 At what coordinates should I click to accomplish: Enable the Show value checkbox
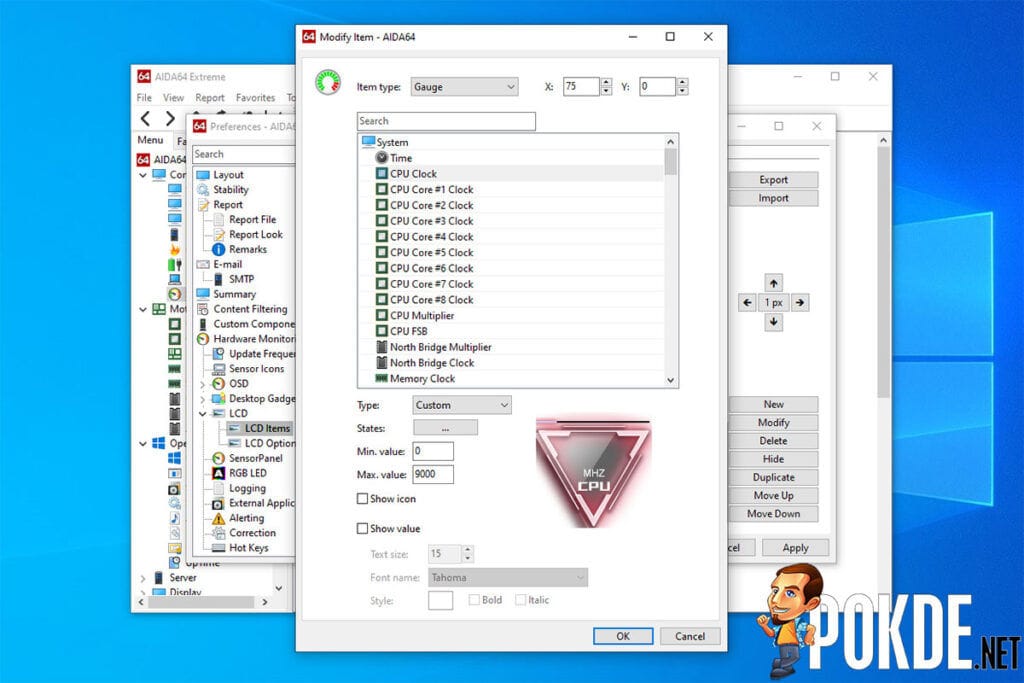(362, 529)
